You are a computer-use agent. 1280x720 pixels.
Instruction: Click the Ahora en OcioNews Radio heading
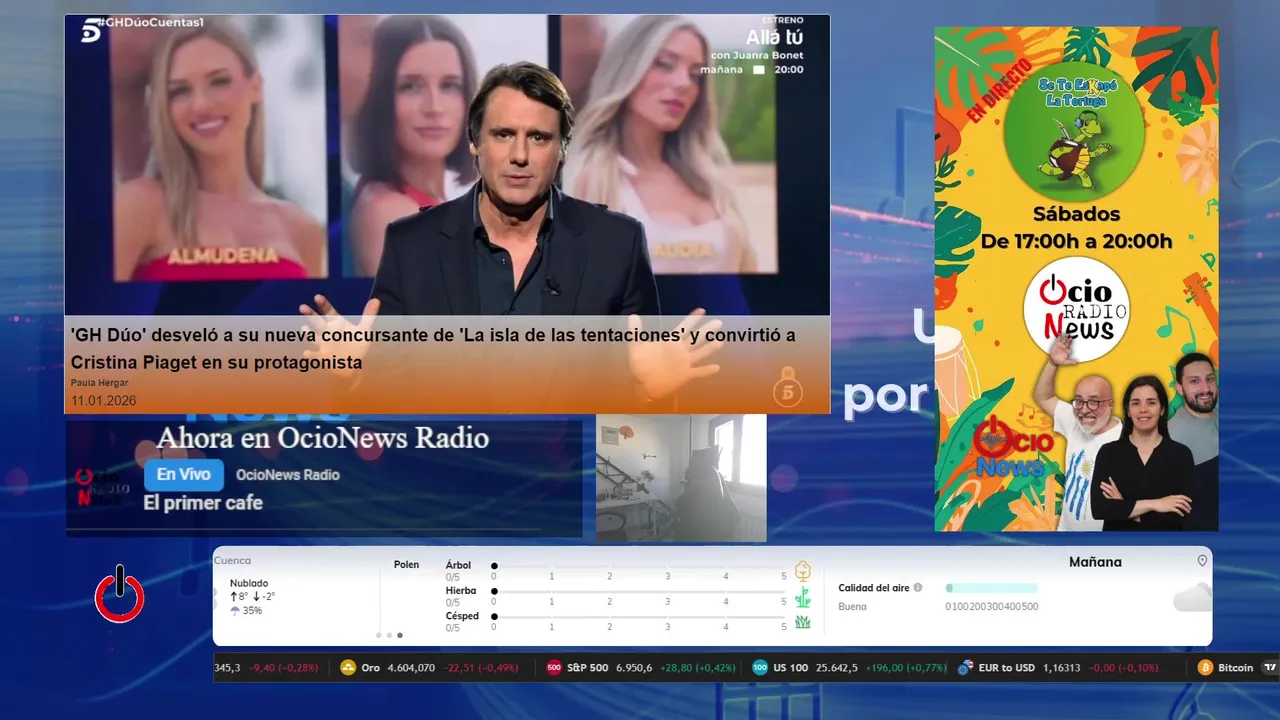click(x=322, y=438)
